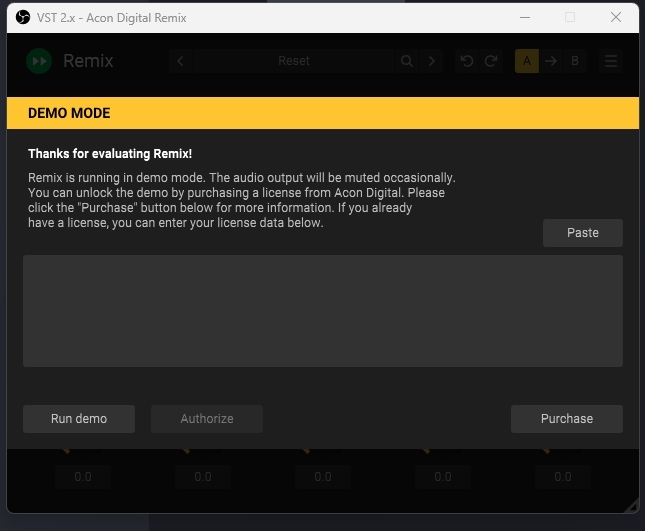Viewport: 645px width, 531px height.
Task: Open the preset search magnifier
Action: [407, 61]
